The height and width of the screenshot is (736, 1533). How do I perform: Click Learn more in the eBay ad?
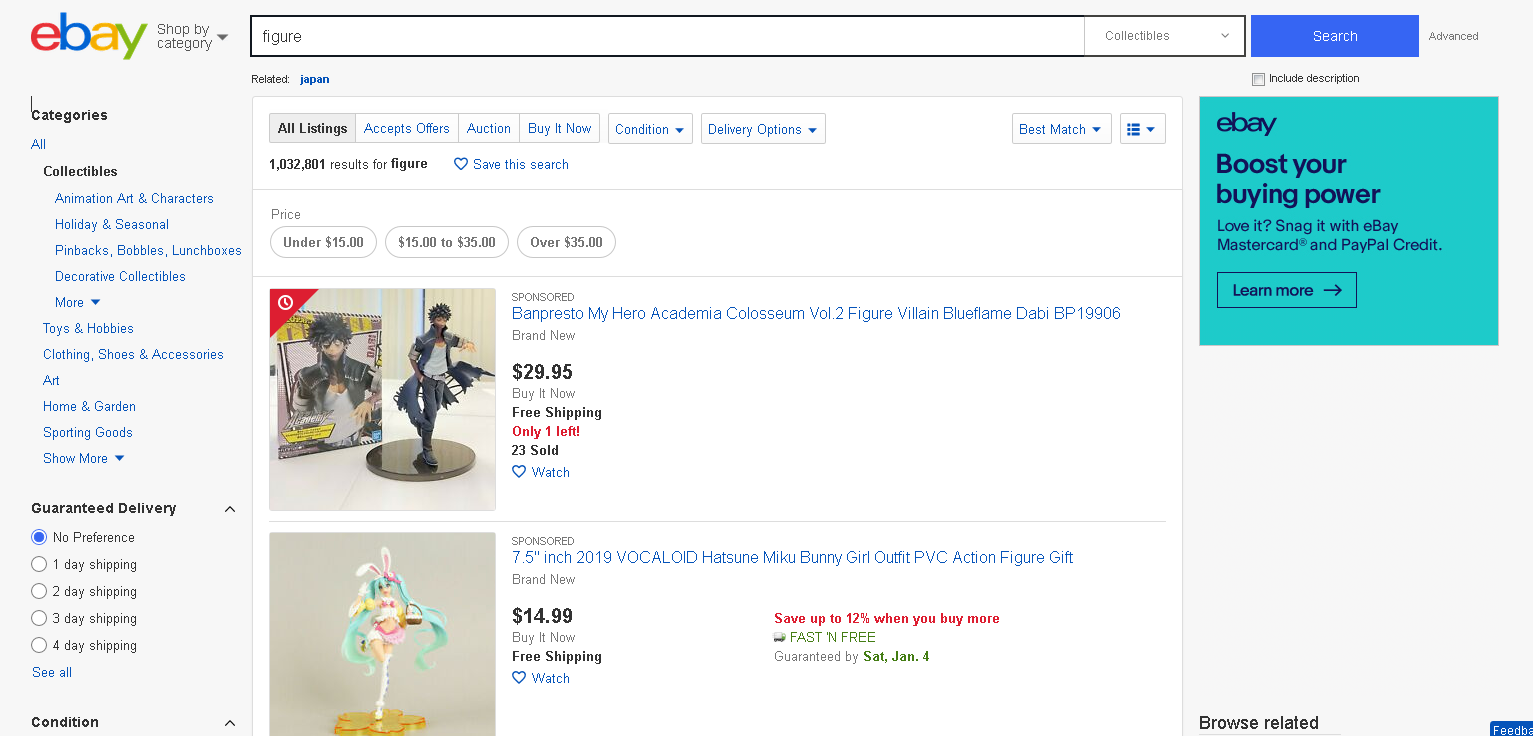point(1286,290)
